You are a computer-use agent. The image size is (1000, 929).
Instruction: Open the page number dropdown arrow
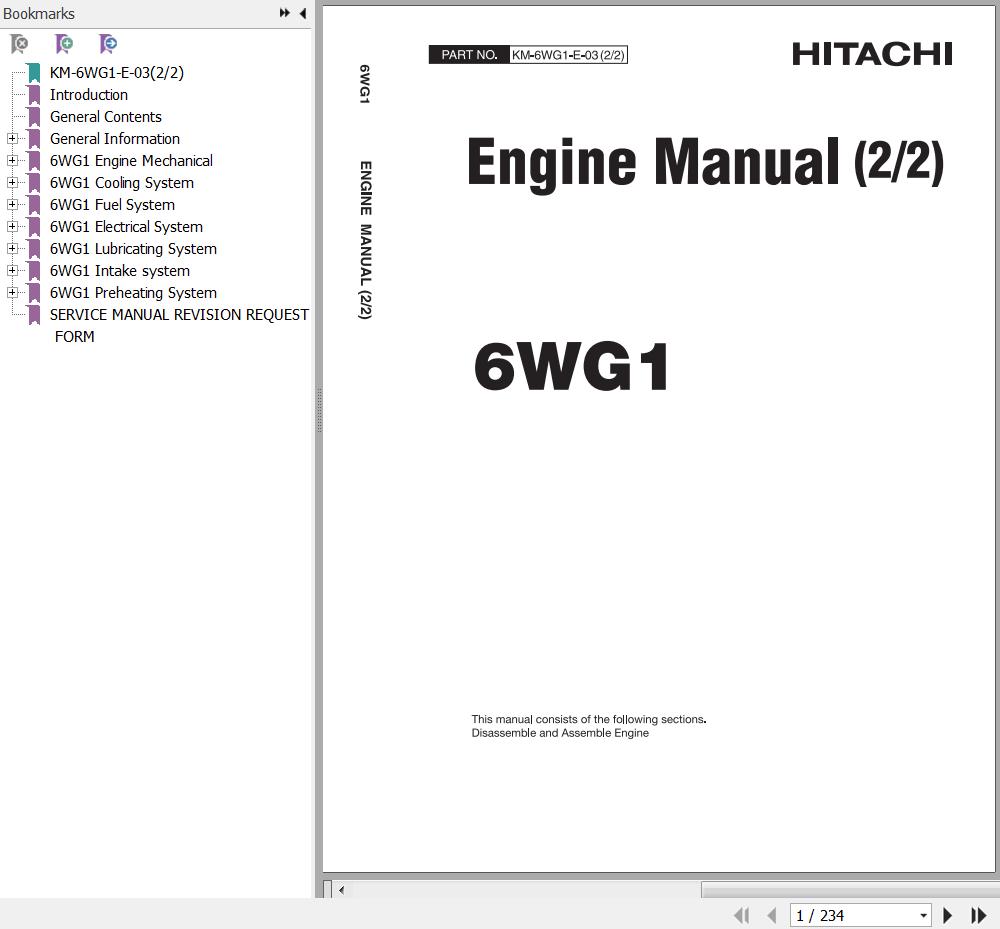[x=923, y=916]
